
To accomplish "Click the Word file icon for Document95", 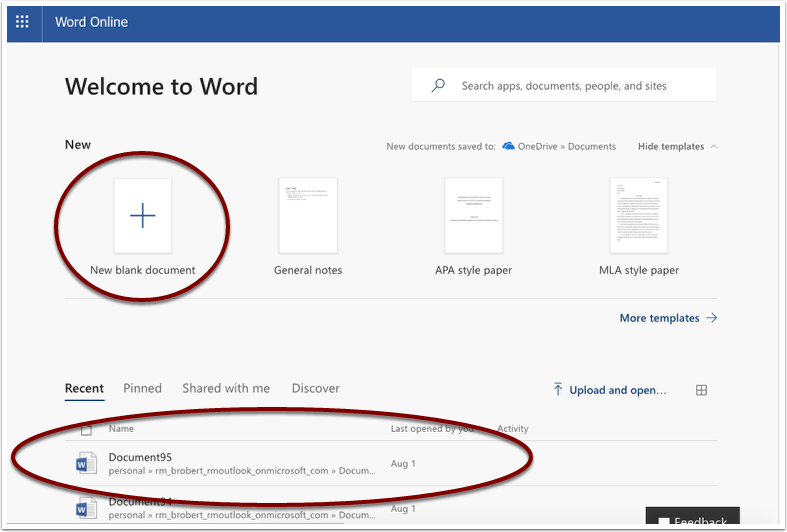I will (x=86, y=463).
